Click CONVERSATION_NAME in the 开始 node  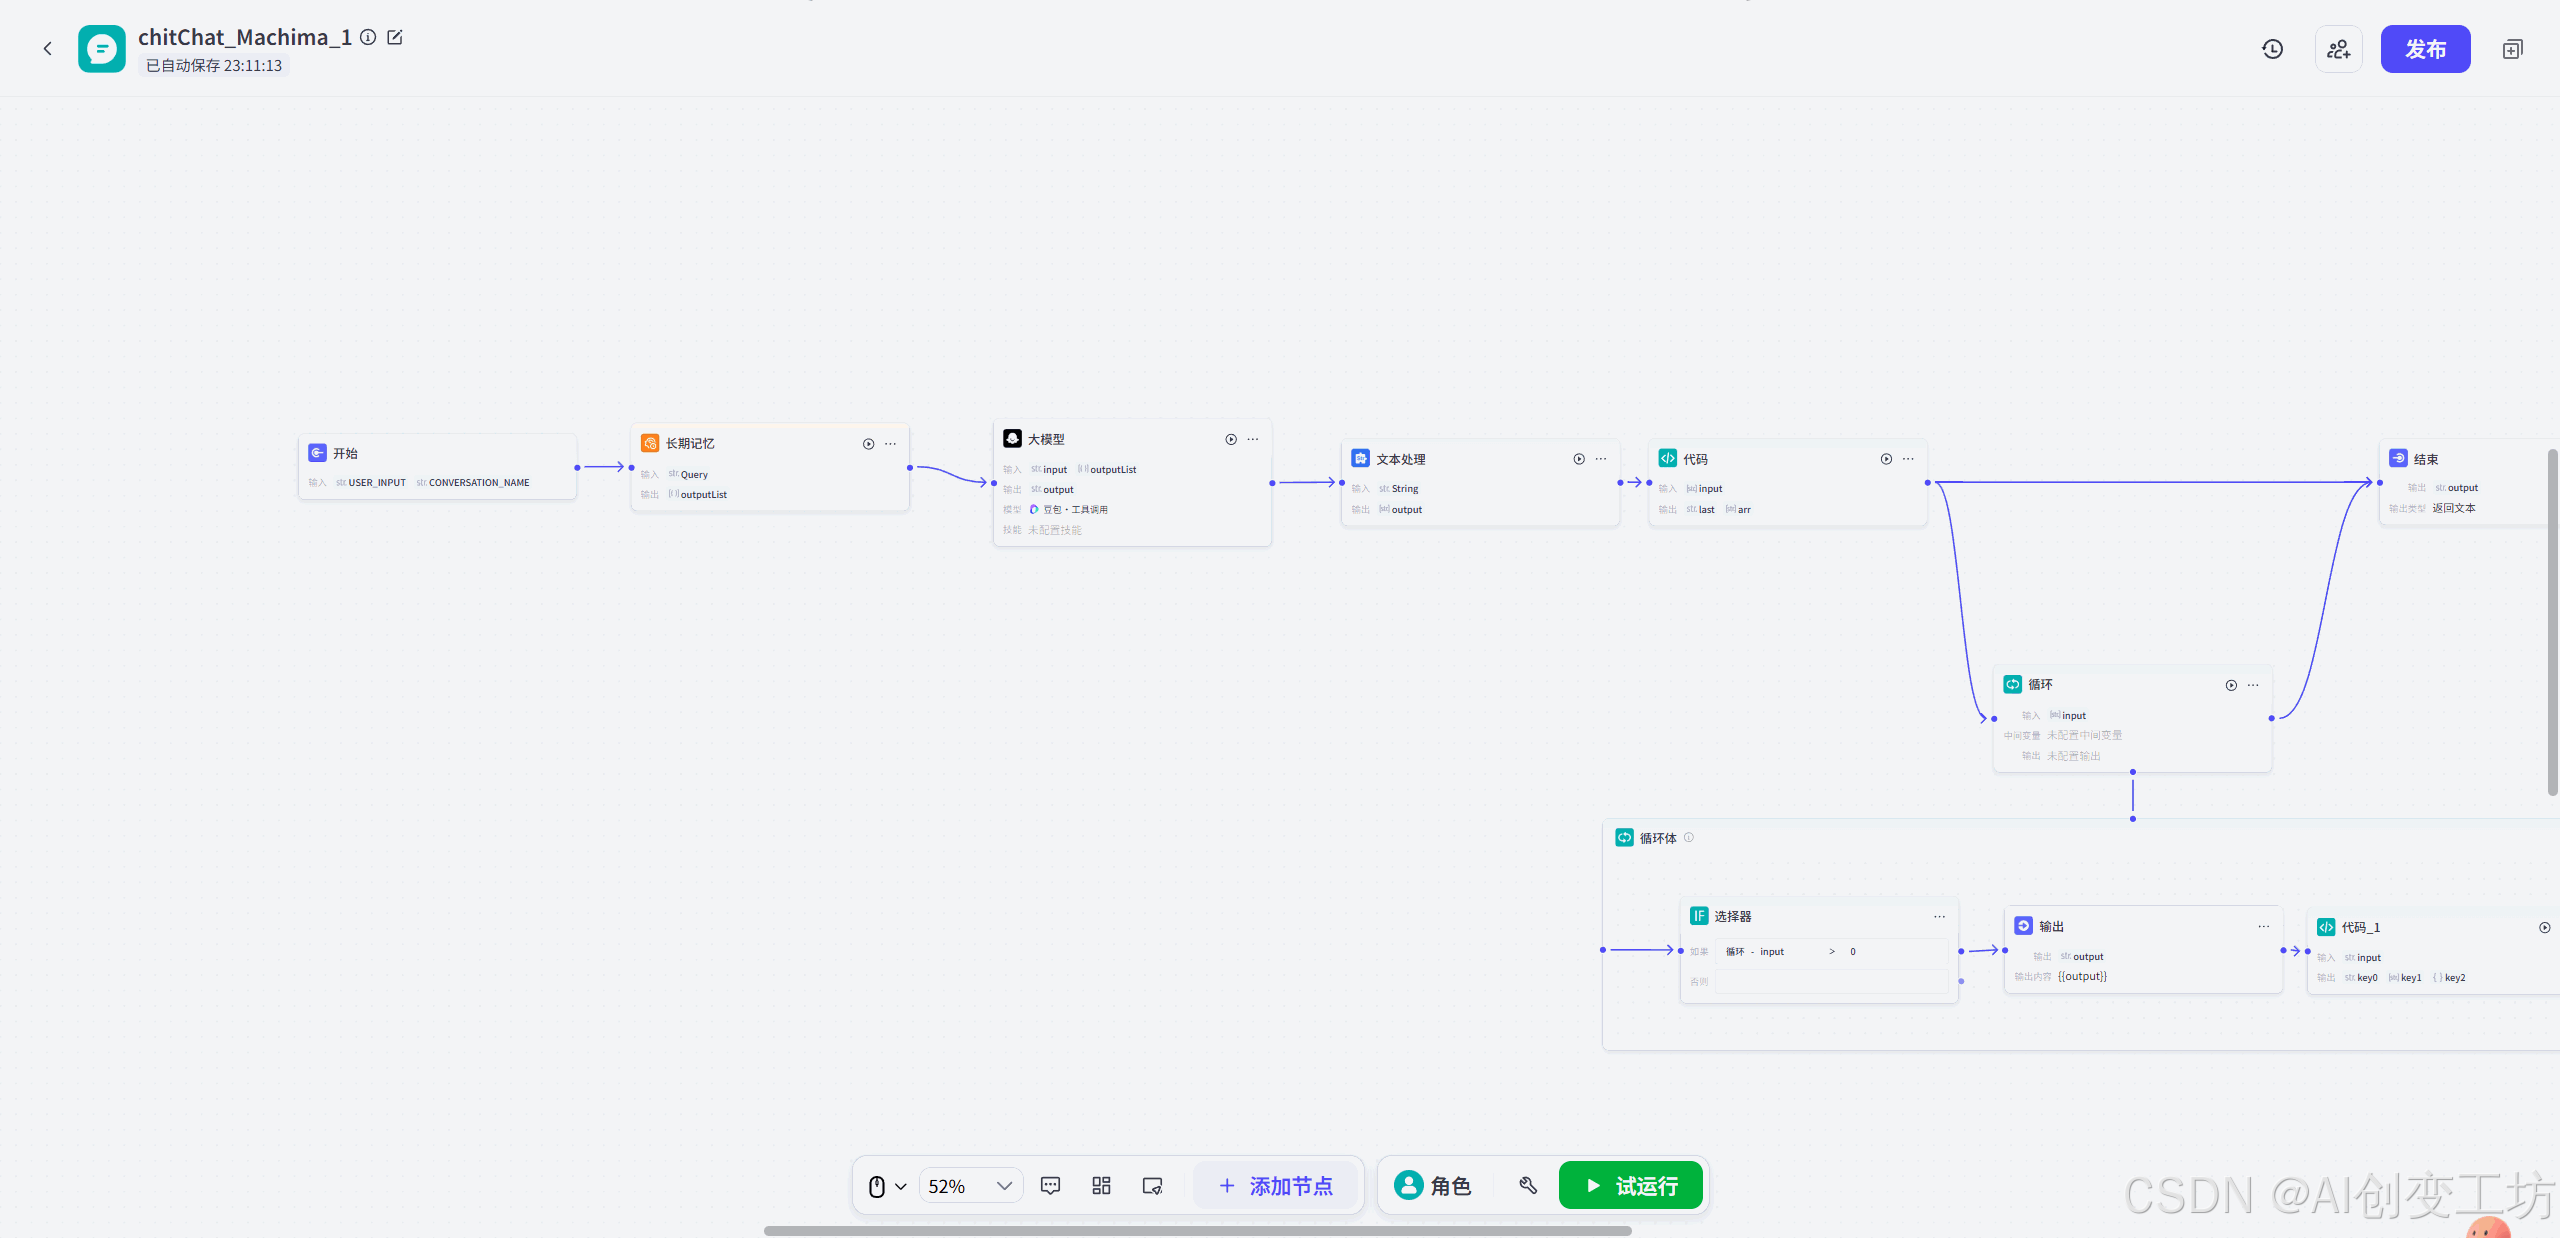pyautogui.click(x=479, y=483)
